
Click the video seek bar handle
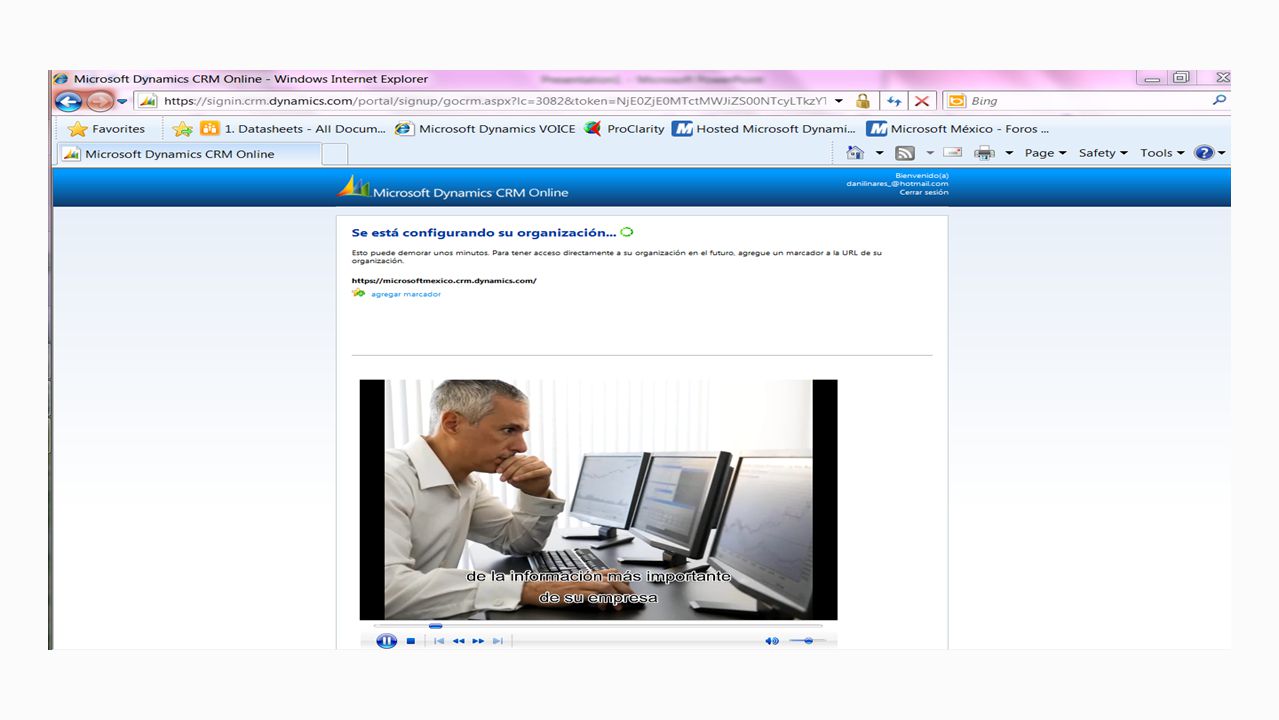click(435, 626)
